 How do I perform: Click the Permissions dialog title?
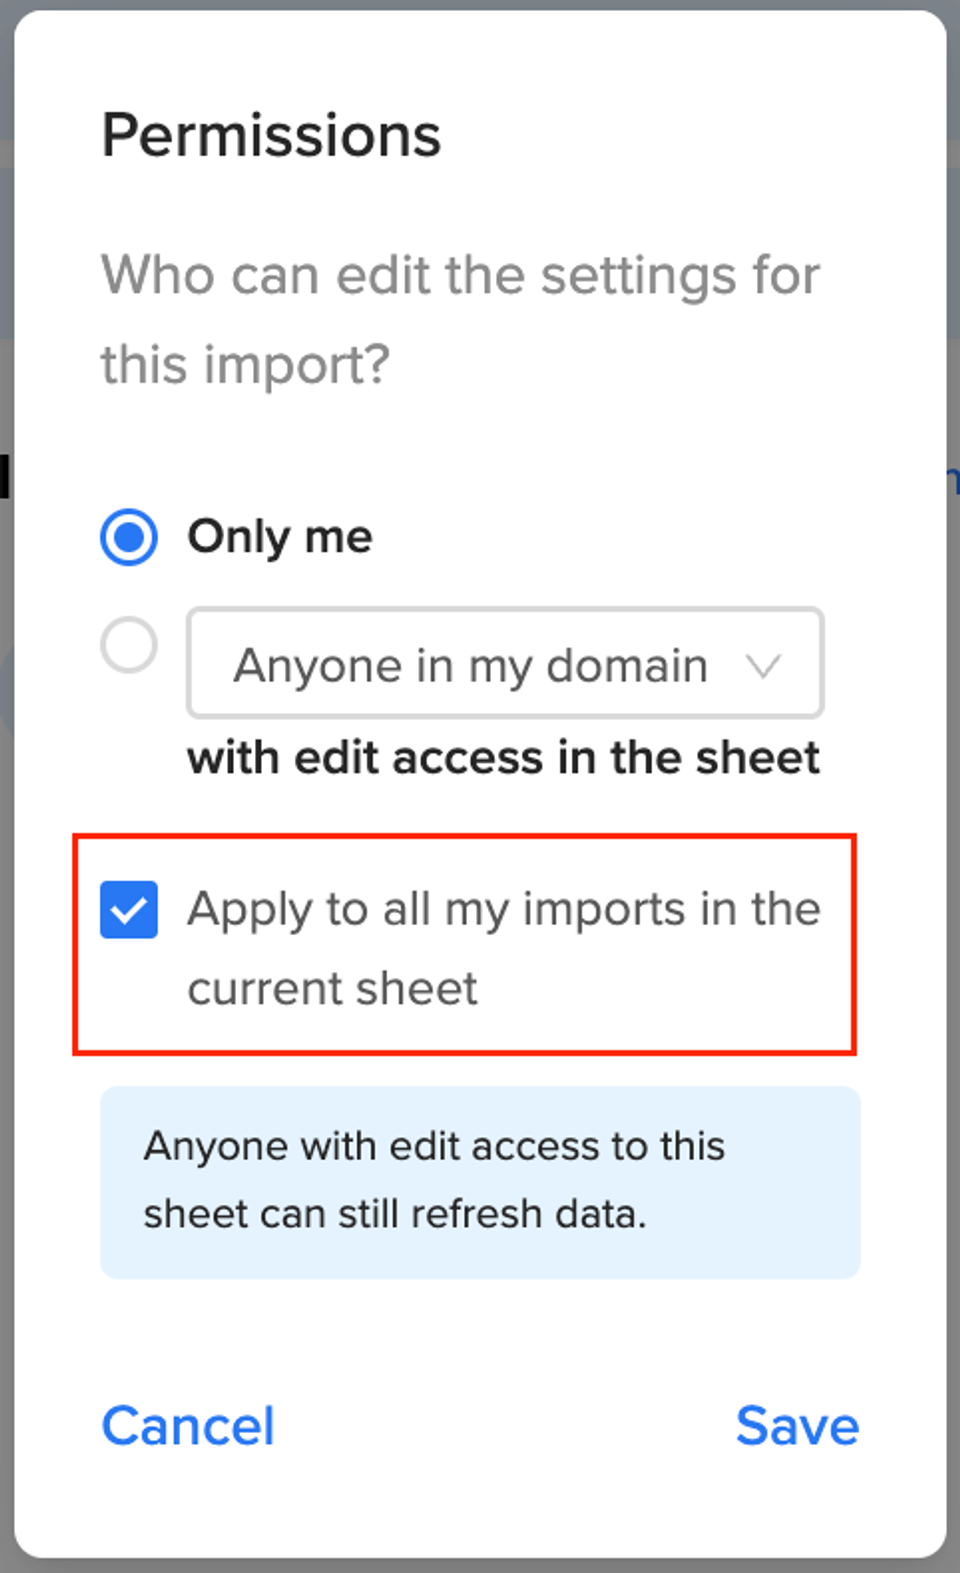coord(271,135)
